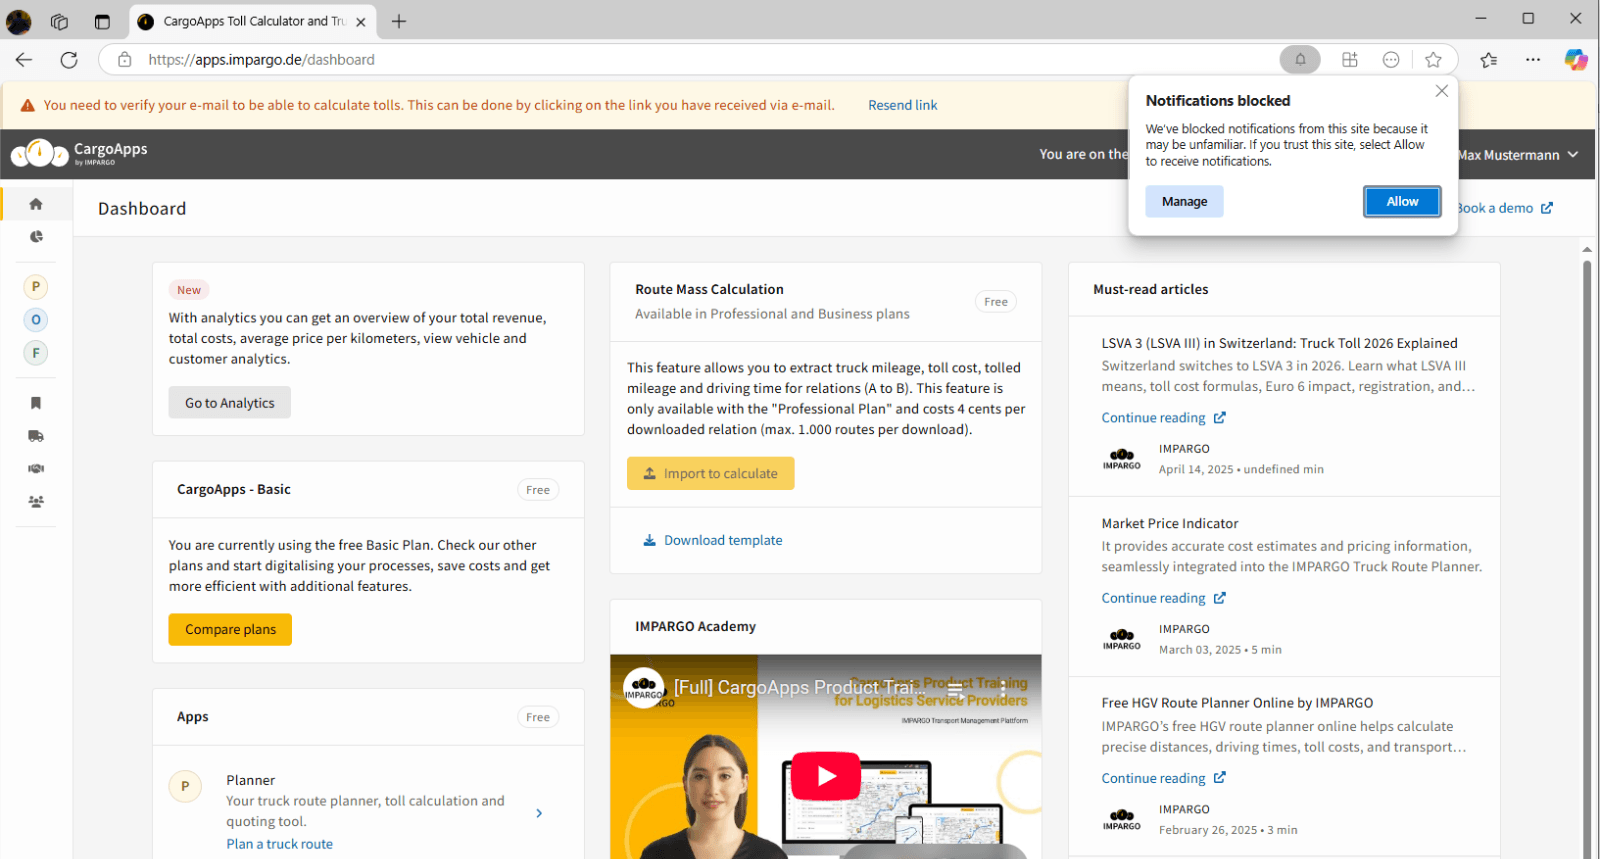Open the IMPARGO Academy video thumbnail
Image resolution: width=1600 pixels, height=859 pixels.
pos(826,757)
